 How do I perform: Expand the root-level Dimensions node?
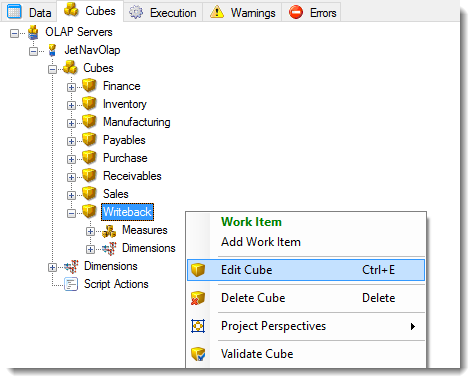click(52, 267)
